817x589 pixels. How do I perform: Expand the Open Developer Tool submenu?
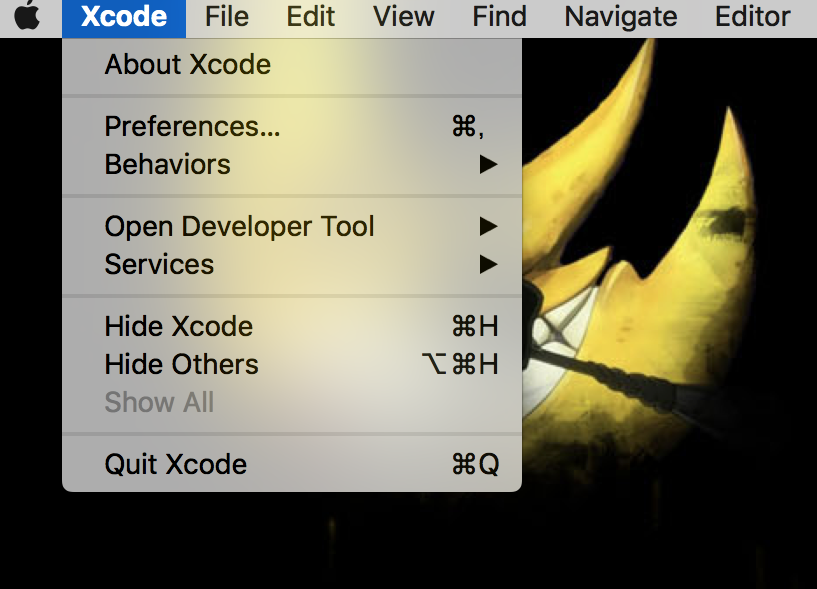pyautogui.click(x=292, y=226)
